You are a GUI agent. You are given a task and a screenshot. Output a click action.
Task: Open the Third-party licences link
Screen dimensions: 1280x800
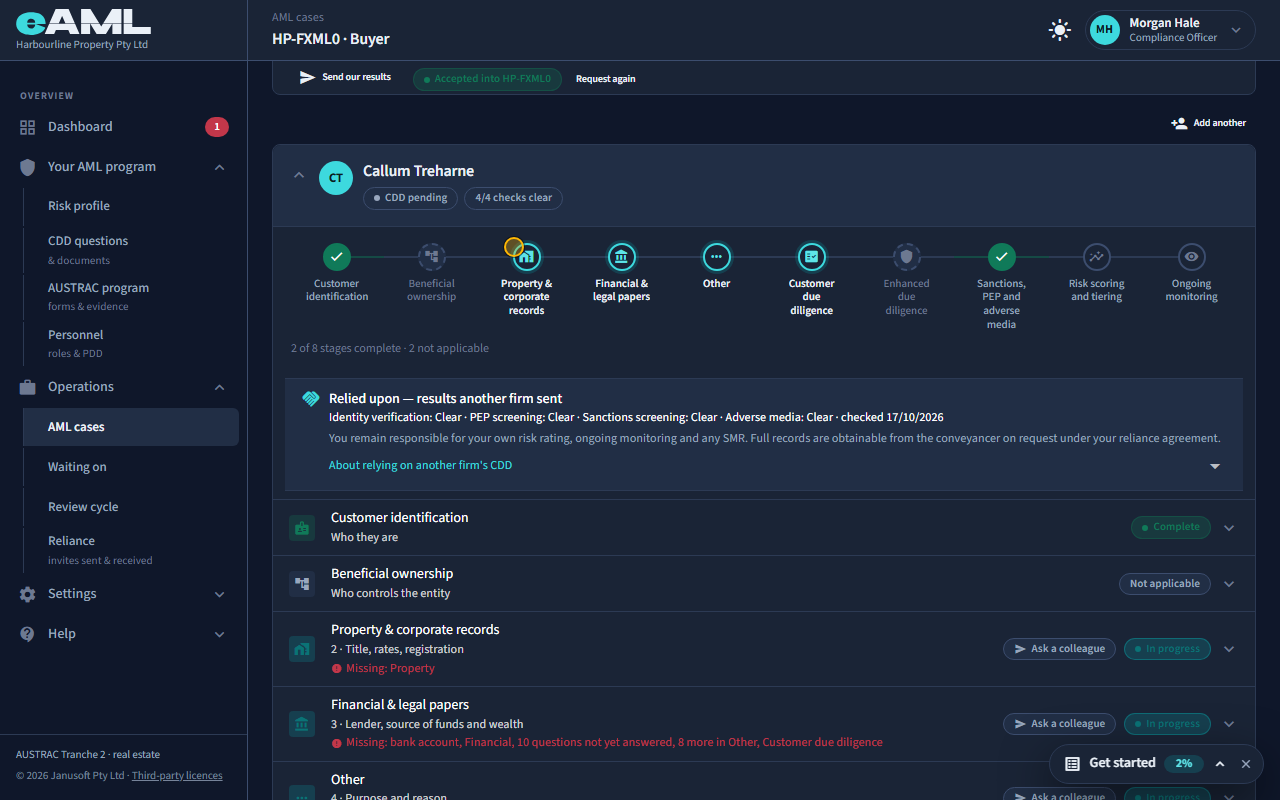point(177,776)
